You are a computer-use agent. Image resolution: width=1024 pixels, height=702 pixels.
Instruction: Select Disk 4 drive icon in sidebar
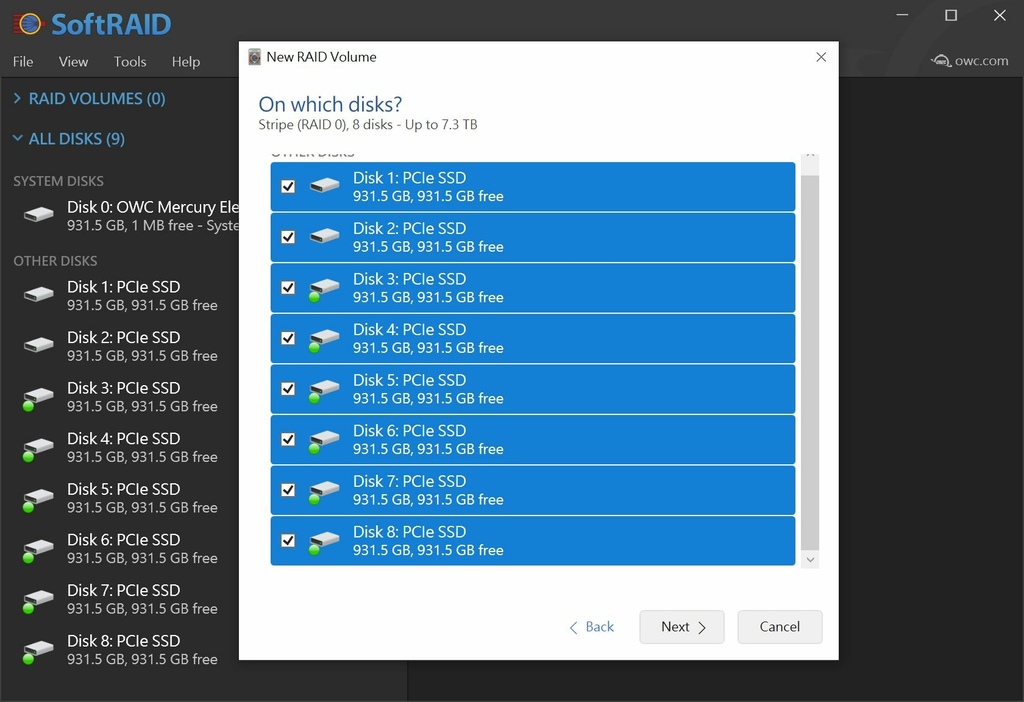tap(39, 449)
